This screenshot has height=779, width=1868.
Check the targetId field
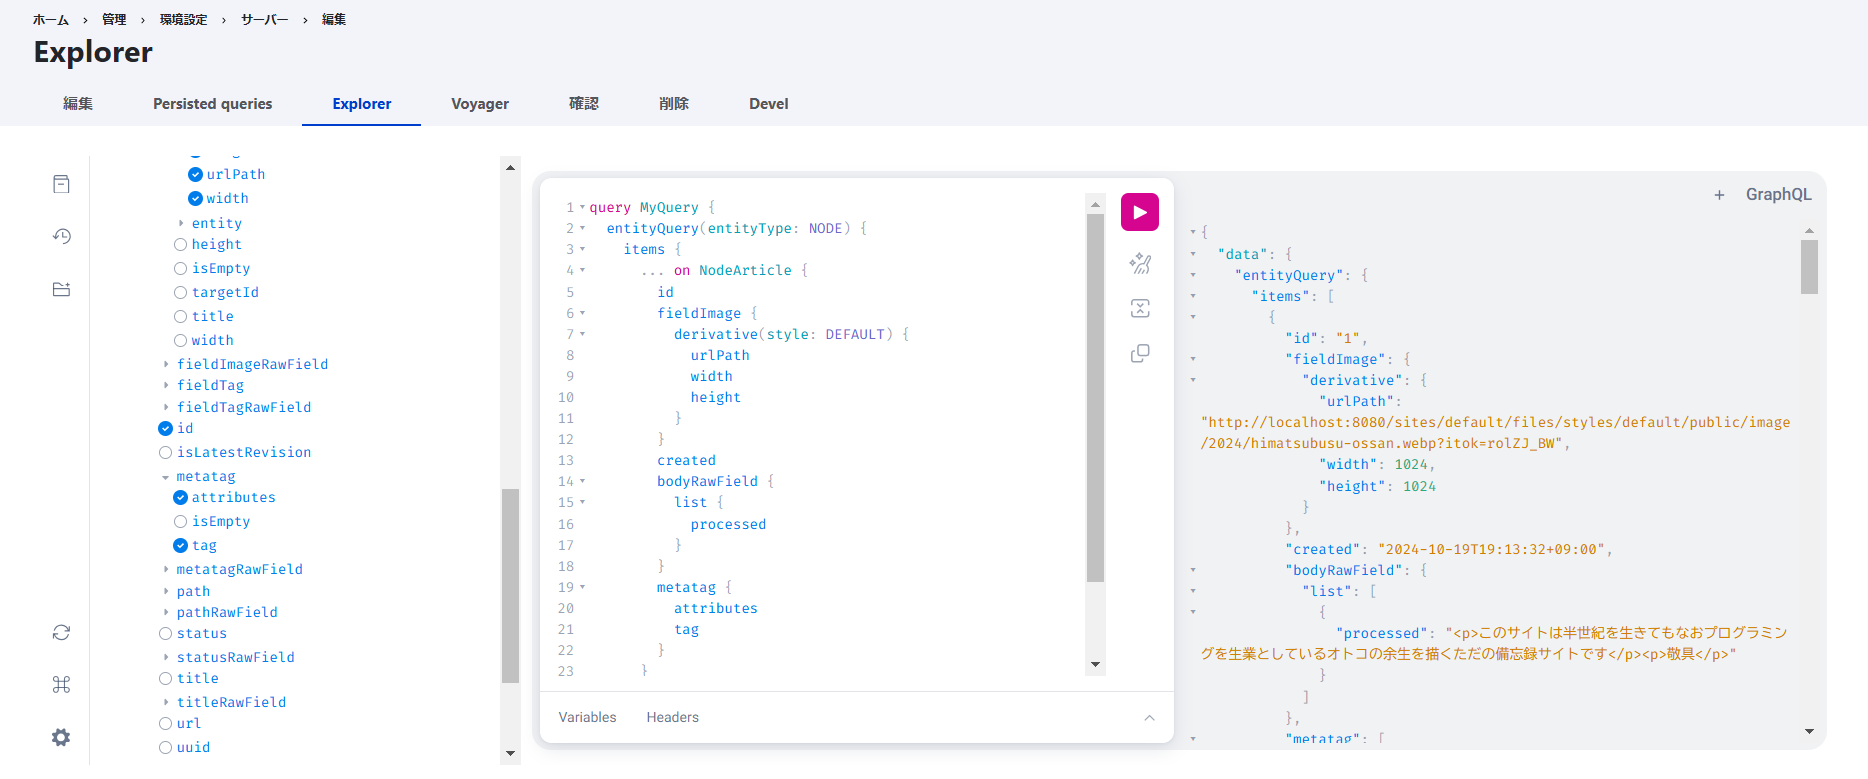tap(180, 292)
